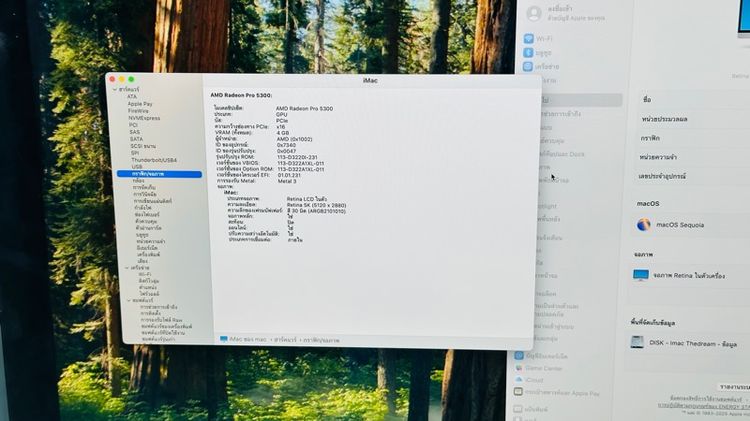Select Wi-Fi under the network tree section
Viewport: 750px width, 421px height.
click(x=145, y=275)
